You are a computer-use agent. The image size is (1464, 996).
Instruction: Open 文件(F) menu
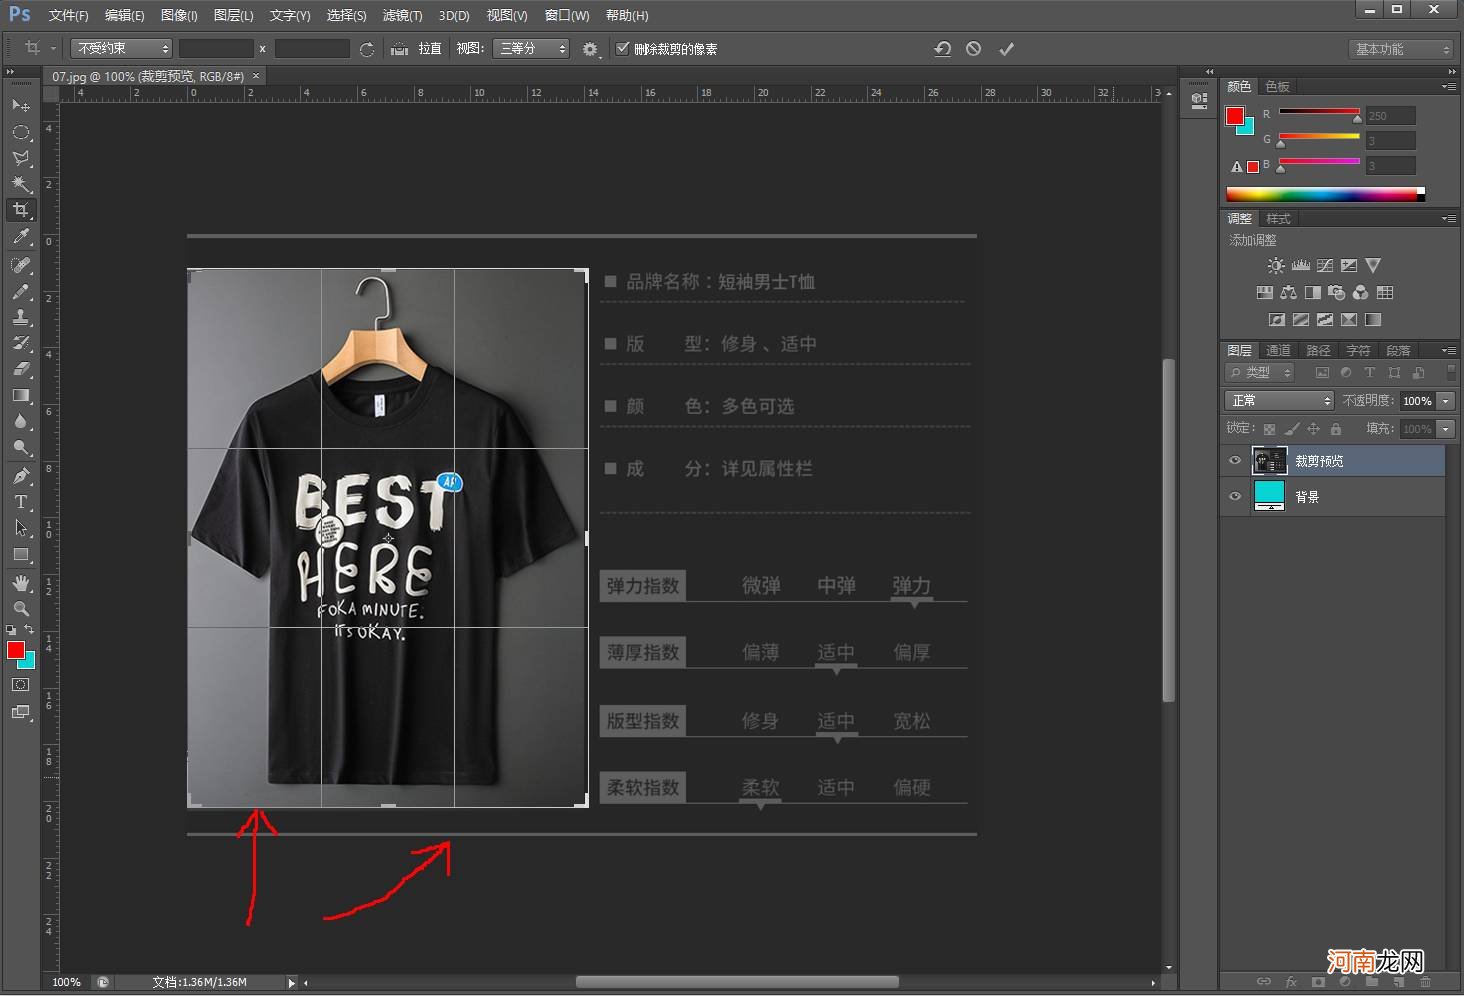[68, 16]
